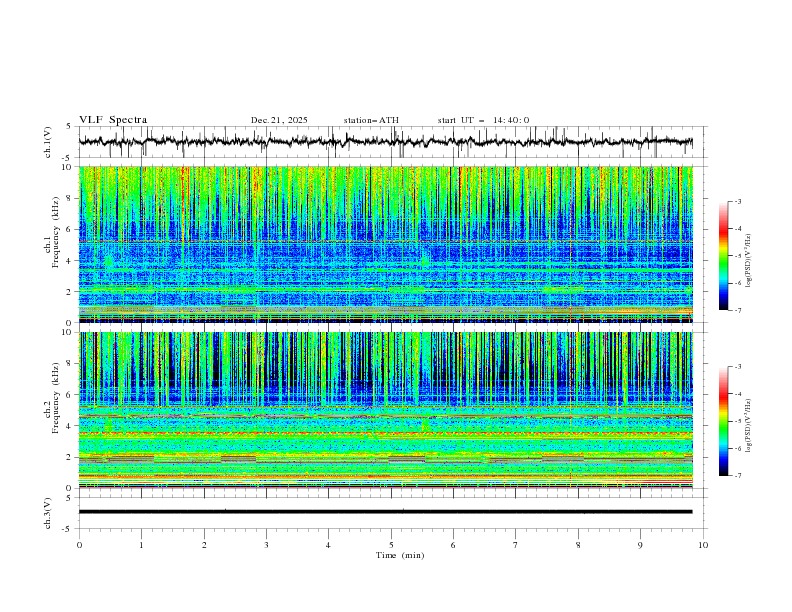Select the date "Dec. 21, 2025"
792x612 pixels.
pyautogui.click(x=279, y=120)
